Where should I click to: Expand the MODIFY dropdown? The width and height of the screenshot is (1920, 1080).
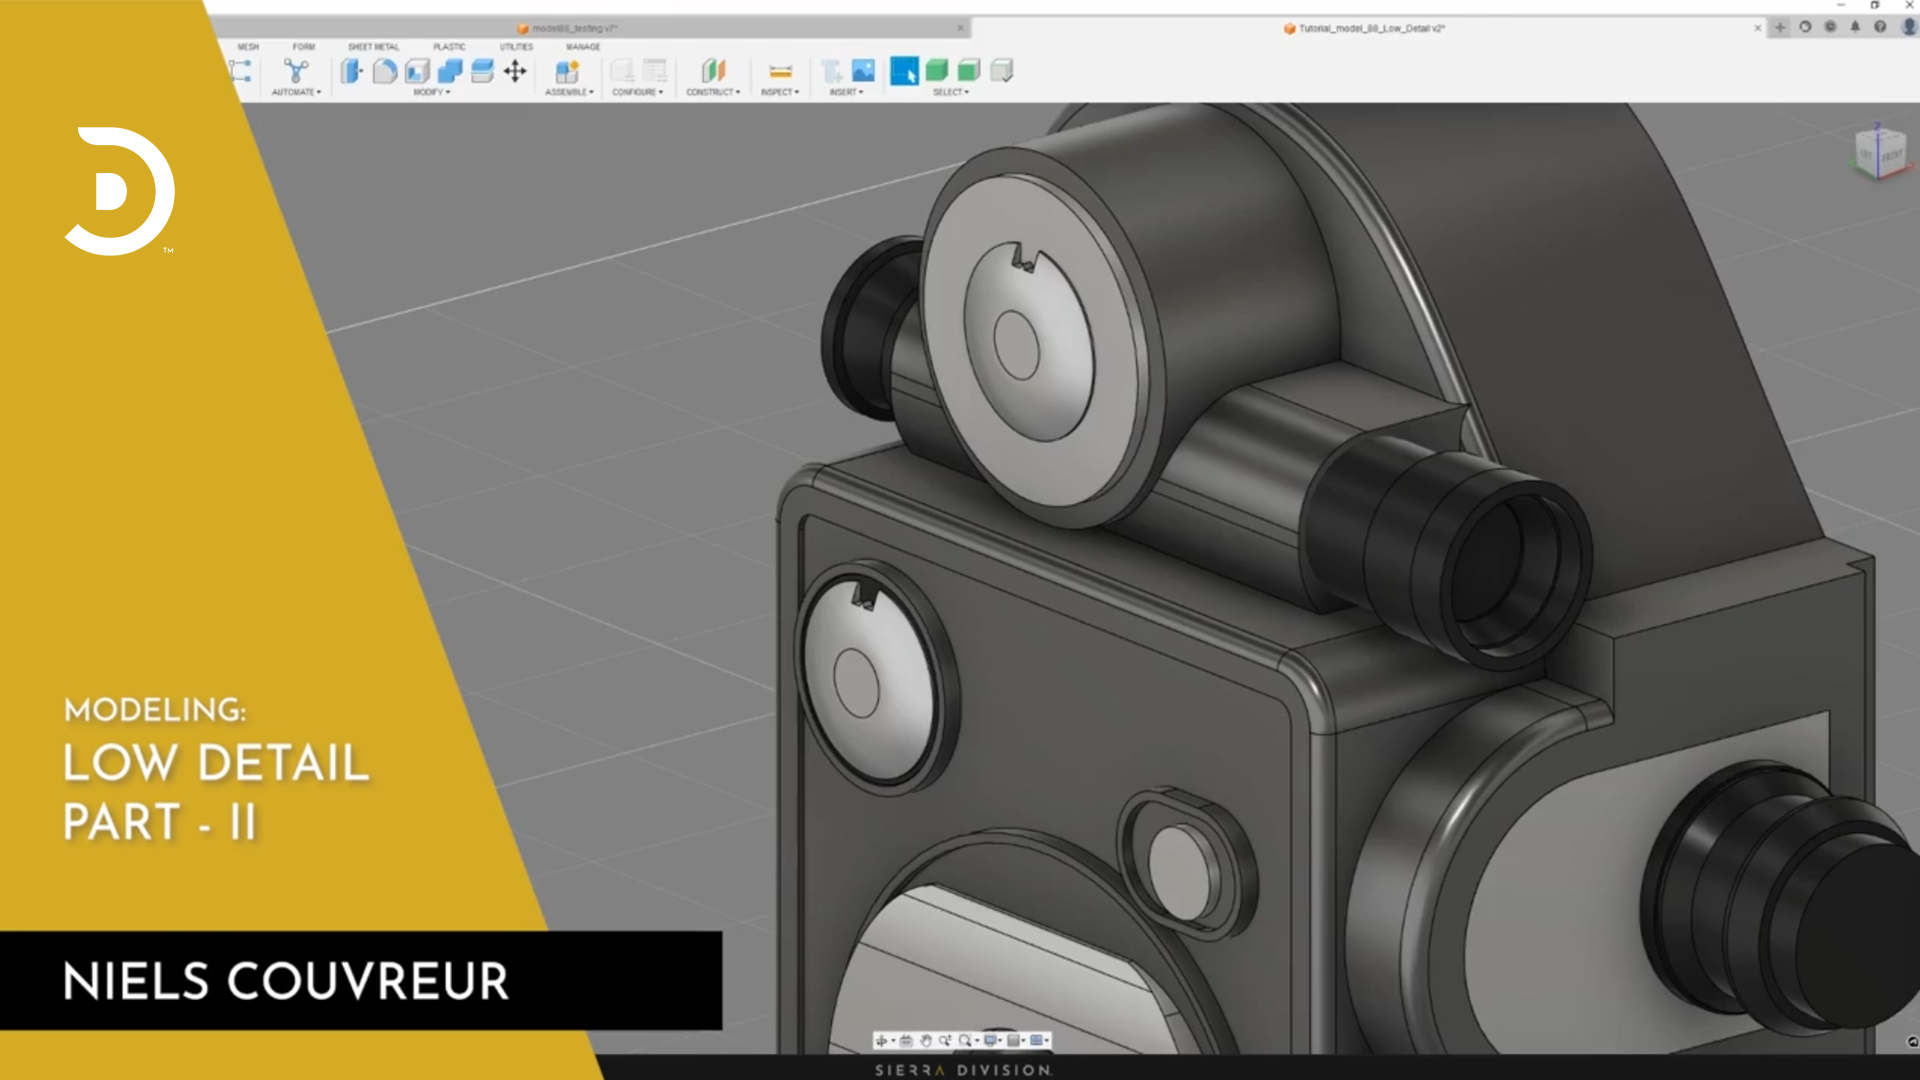tap(432, 92)
